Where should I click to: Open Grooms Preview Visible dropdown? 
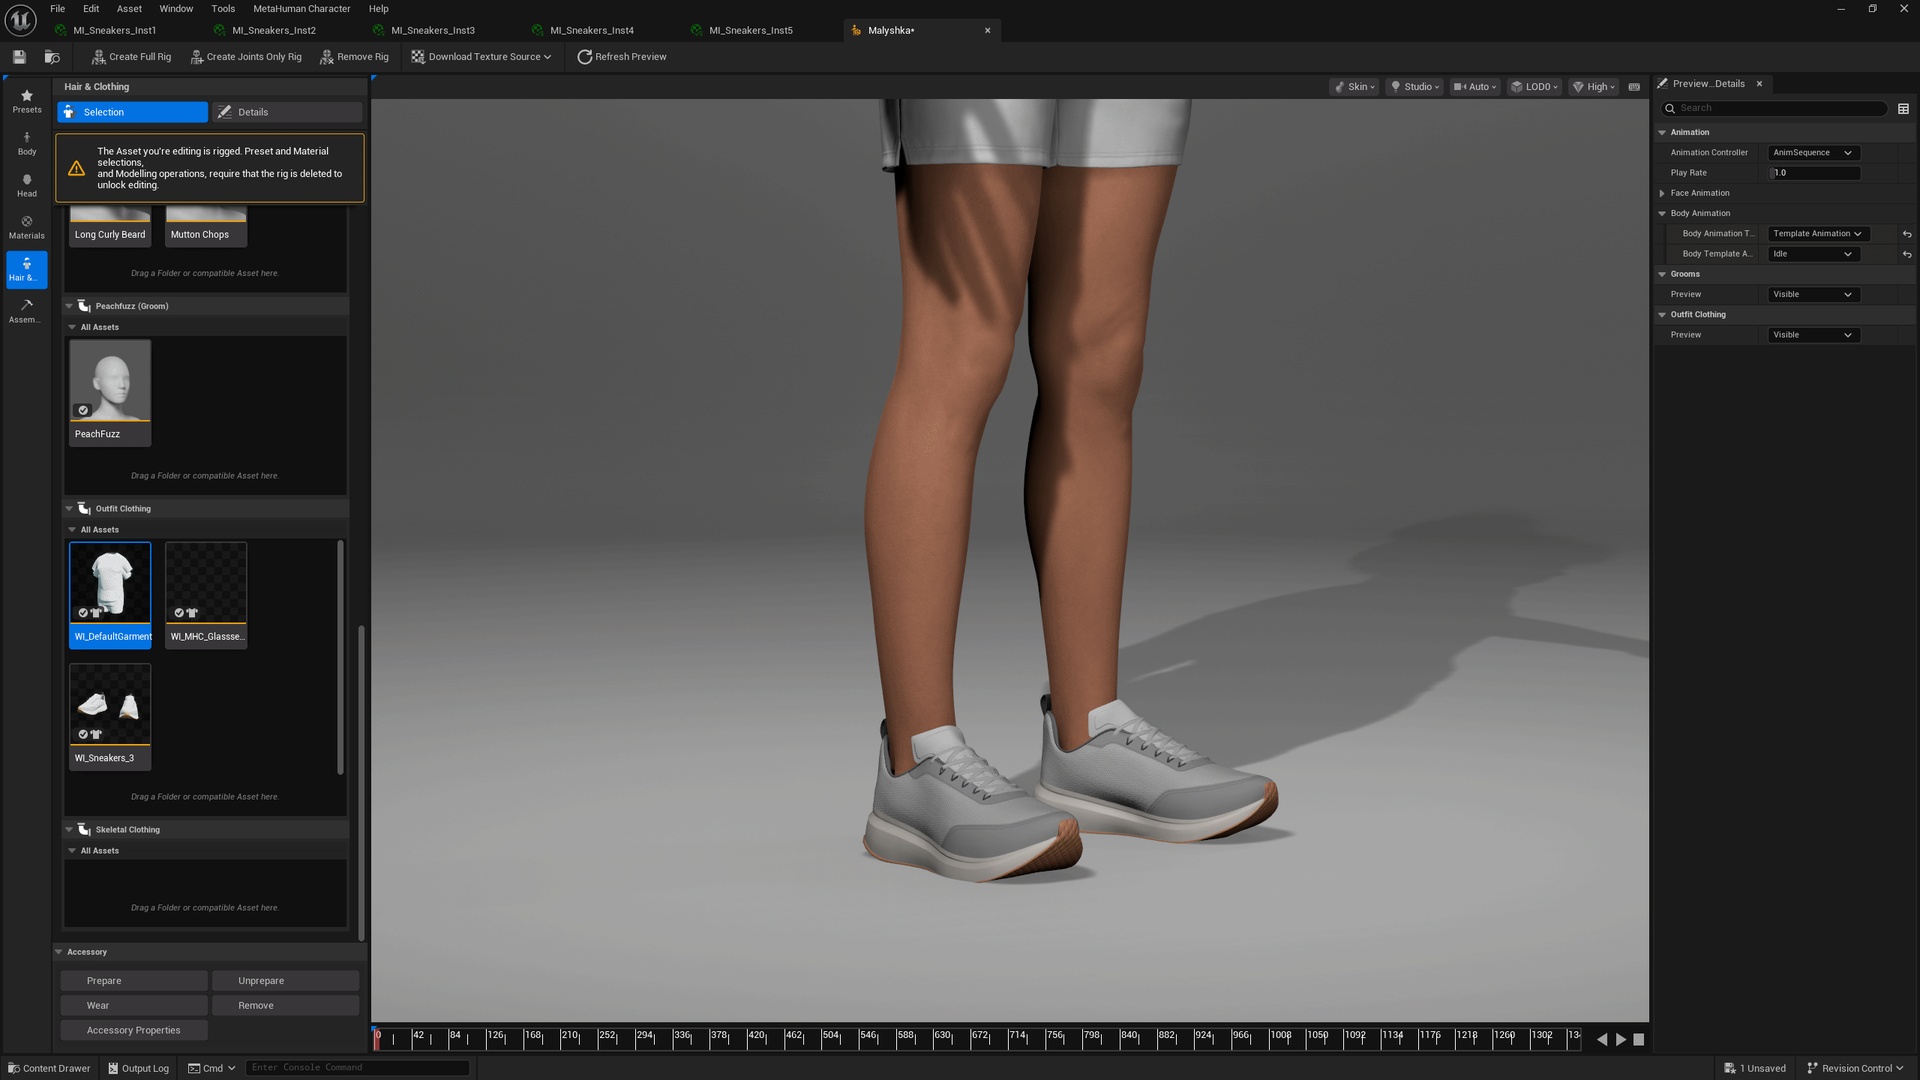1813,295
